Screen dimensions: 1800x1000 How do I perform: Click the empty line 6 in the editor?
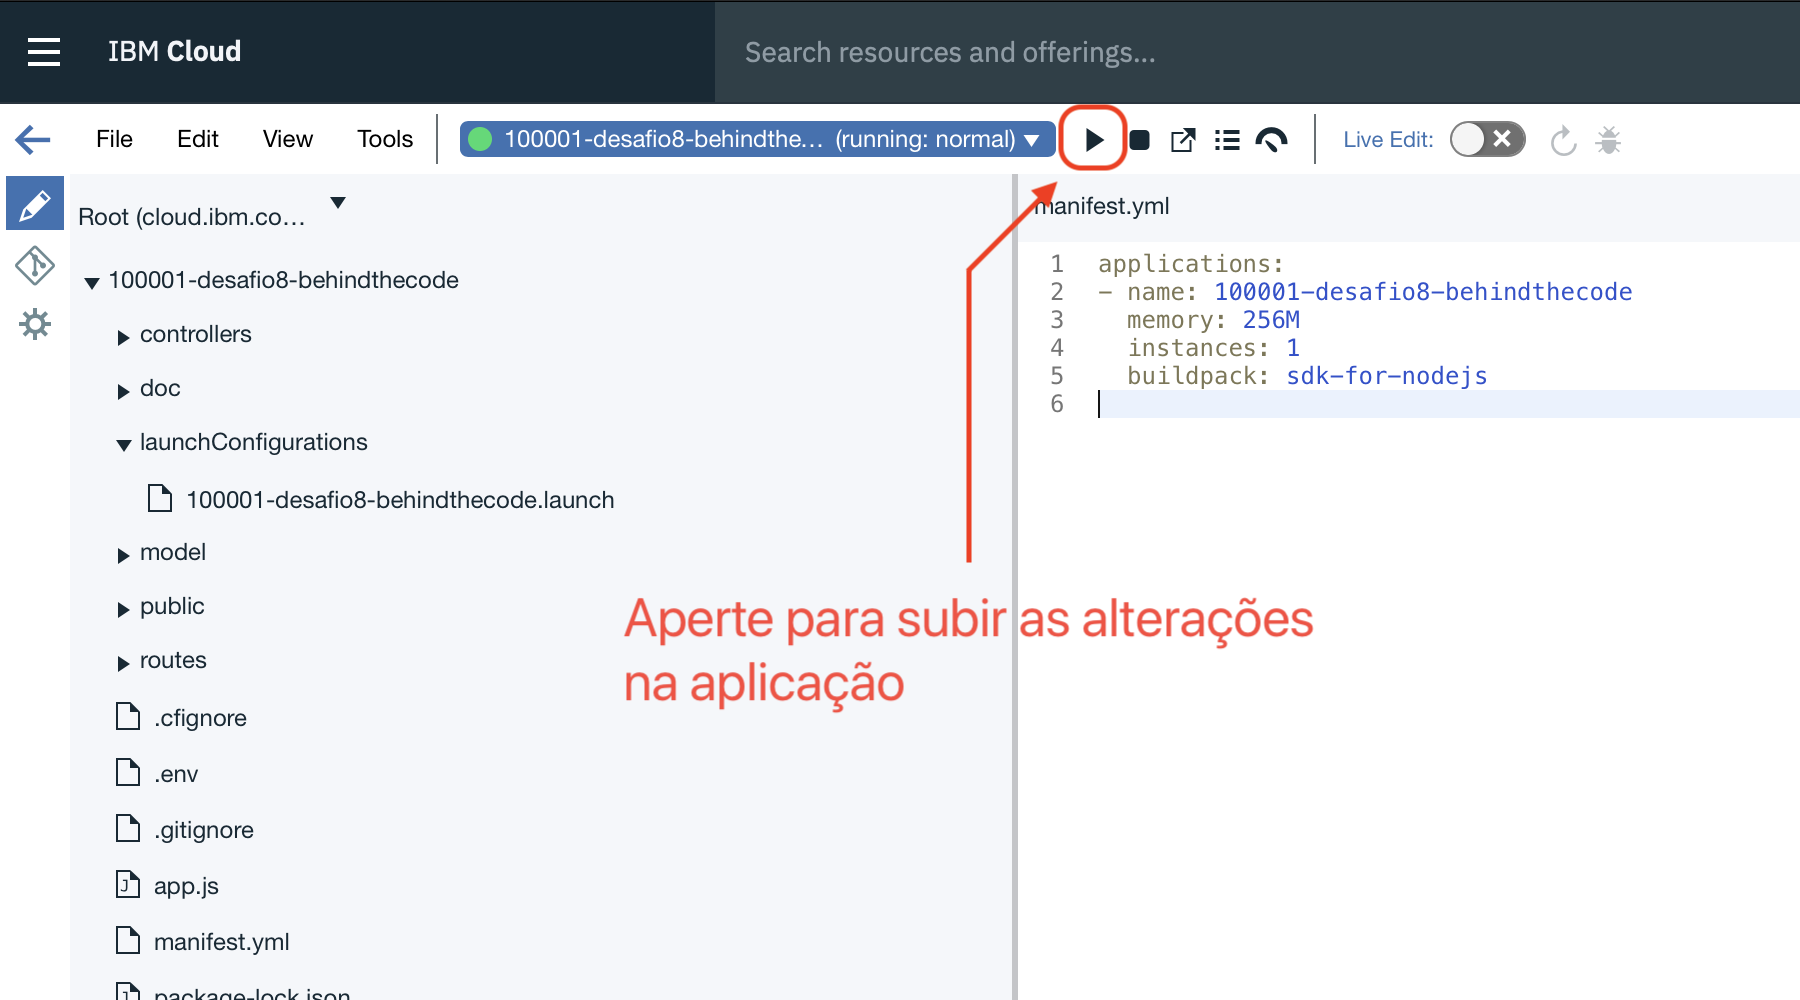click(x=1448, y=404)
